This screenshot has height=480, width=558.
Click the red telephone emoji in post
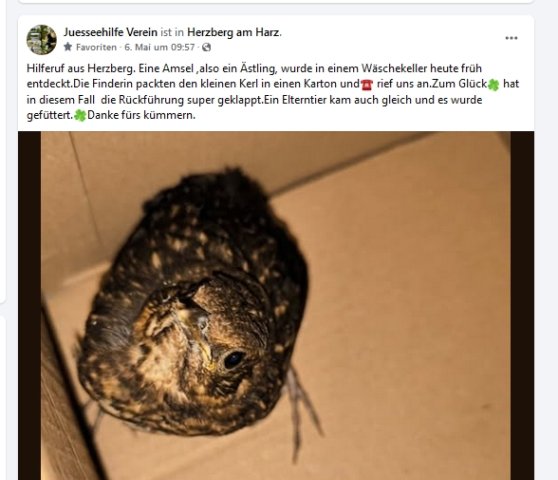pos(367,85)
